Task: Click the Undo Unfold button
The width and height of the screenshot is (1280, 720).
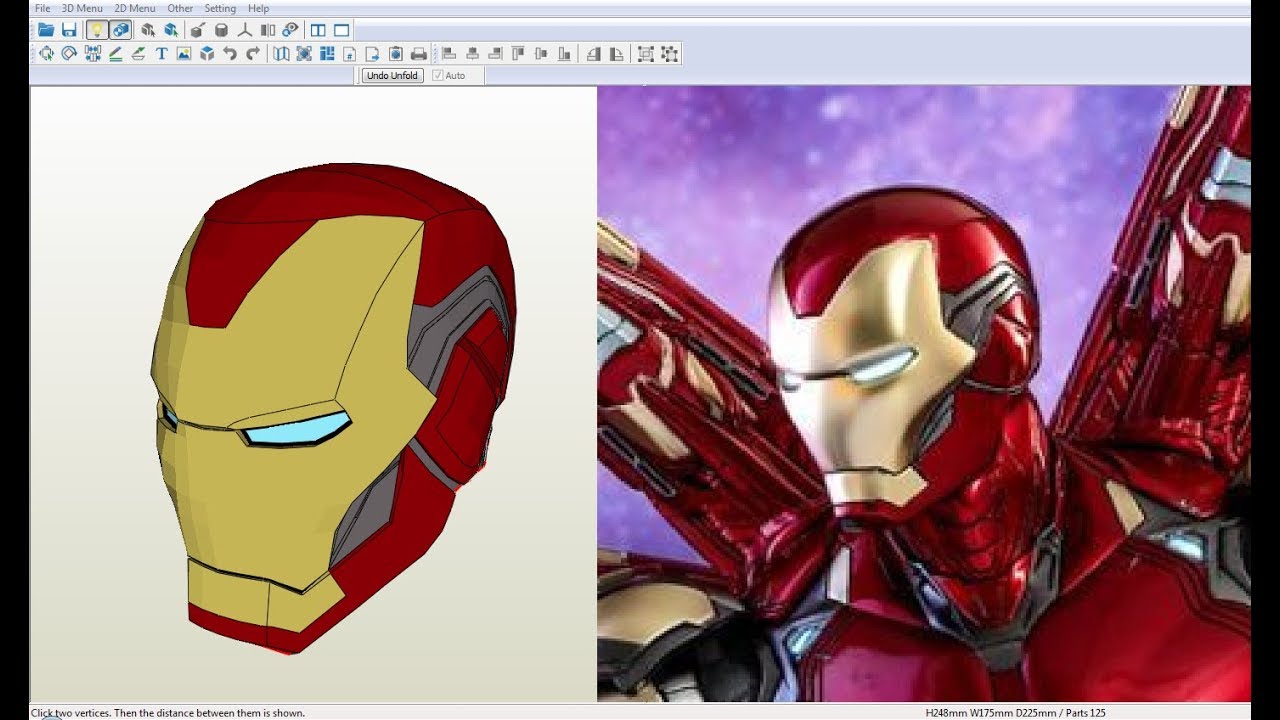Action: pos(392,75)
